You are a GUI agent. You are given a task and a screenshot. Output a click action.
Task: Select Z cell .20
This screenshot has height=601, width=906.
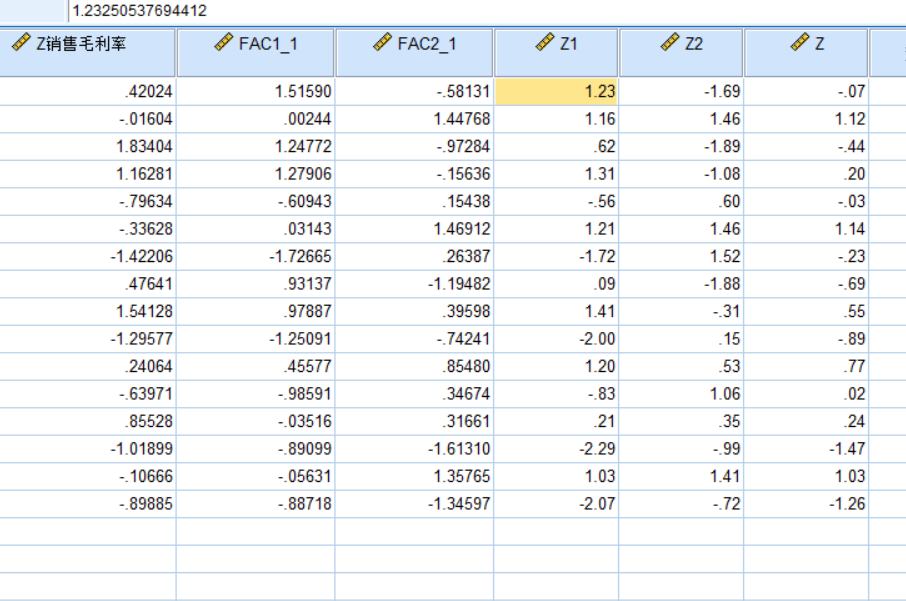click(x=807, y=174)
